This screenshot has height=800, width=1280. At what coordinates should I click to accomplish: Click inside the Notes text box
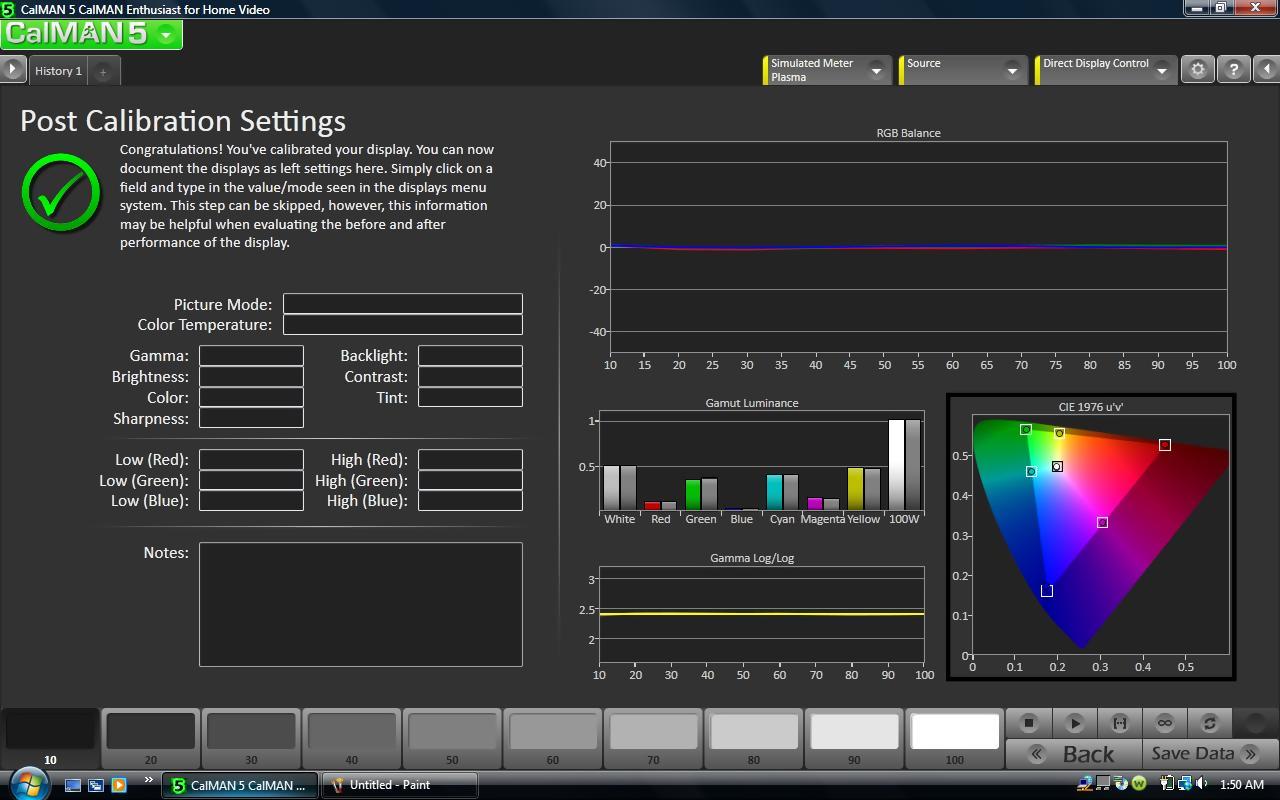(x=360, y=604)
